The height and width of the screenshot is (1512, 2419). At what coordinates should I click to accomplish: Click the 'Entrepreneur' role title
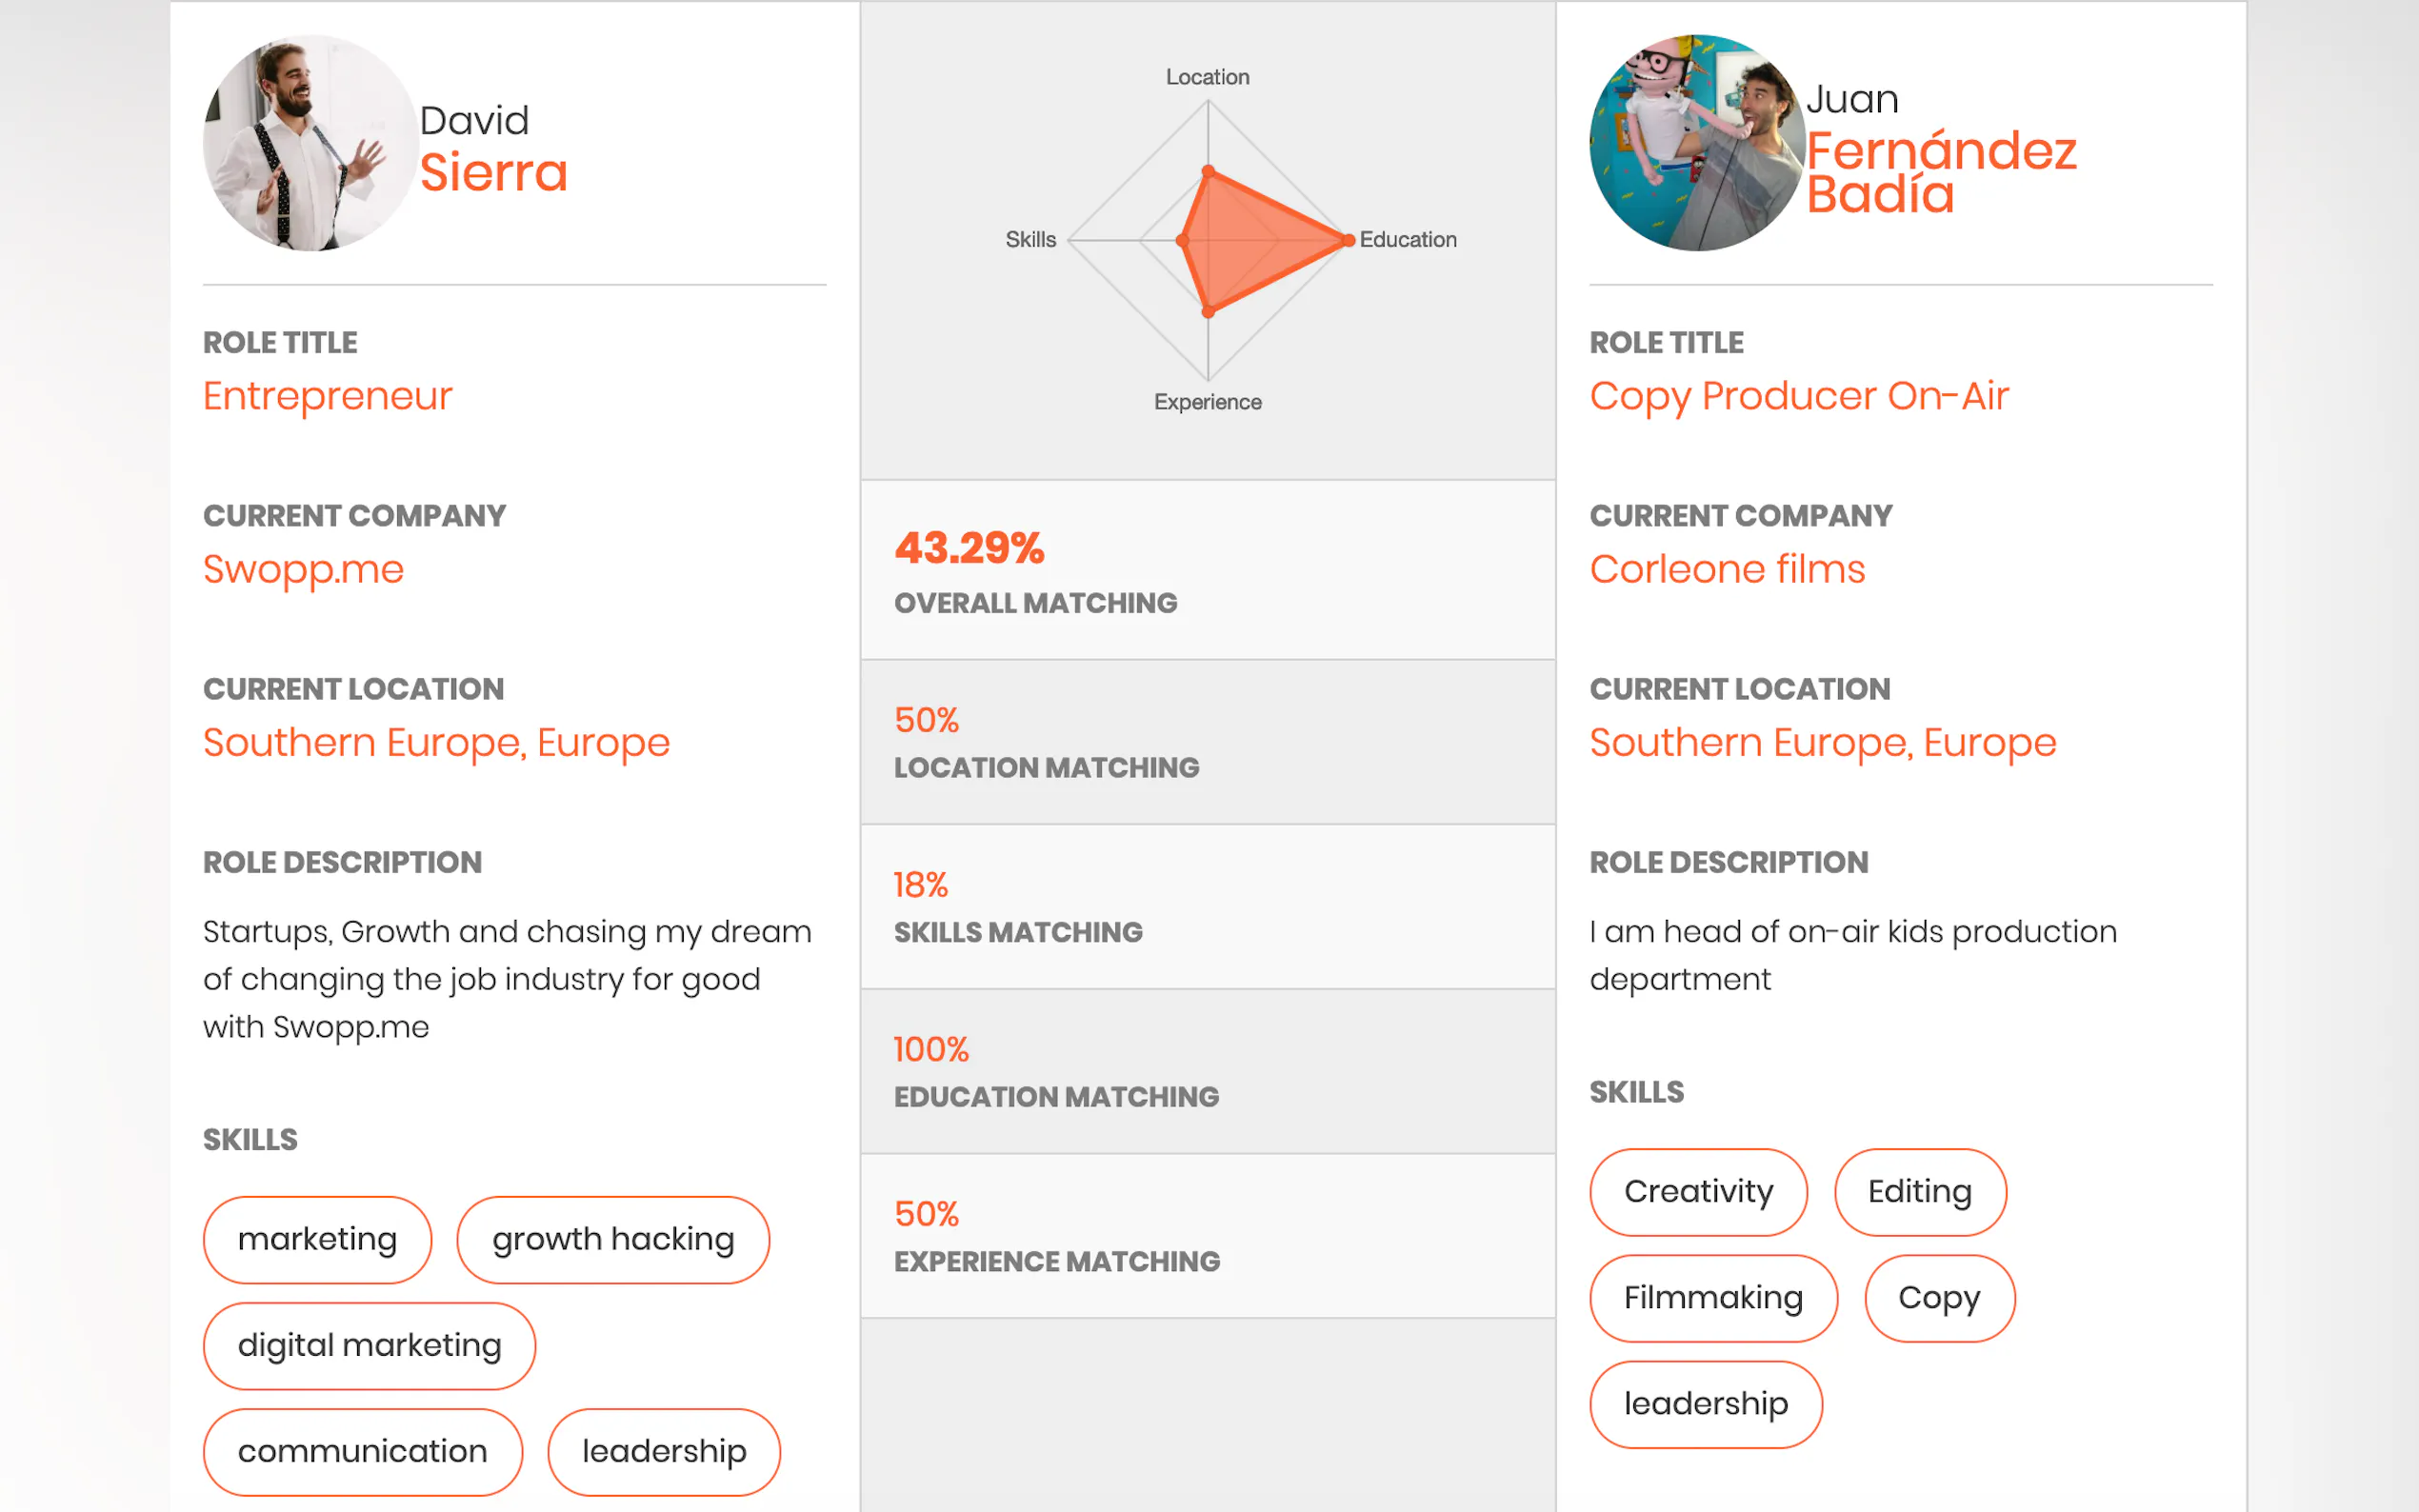click(x=327, y=396)
